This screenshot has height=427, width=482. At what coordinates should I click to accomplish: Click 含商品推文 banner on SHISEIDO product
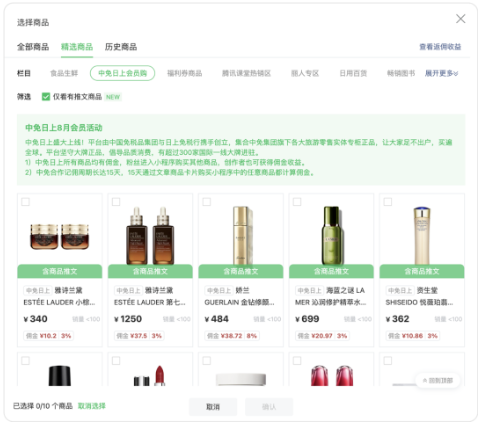pos(422,271)
